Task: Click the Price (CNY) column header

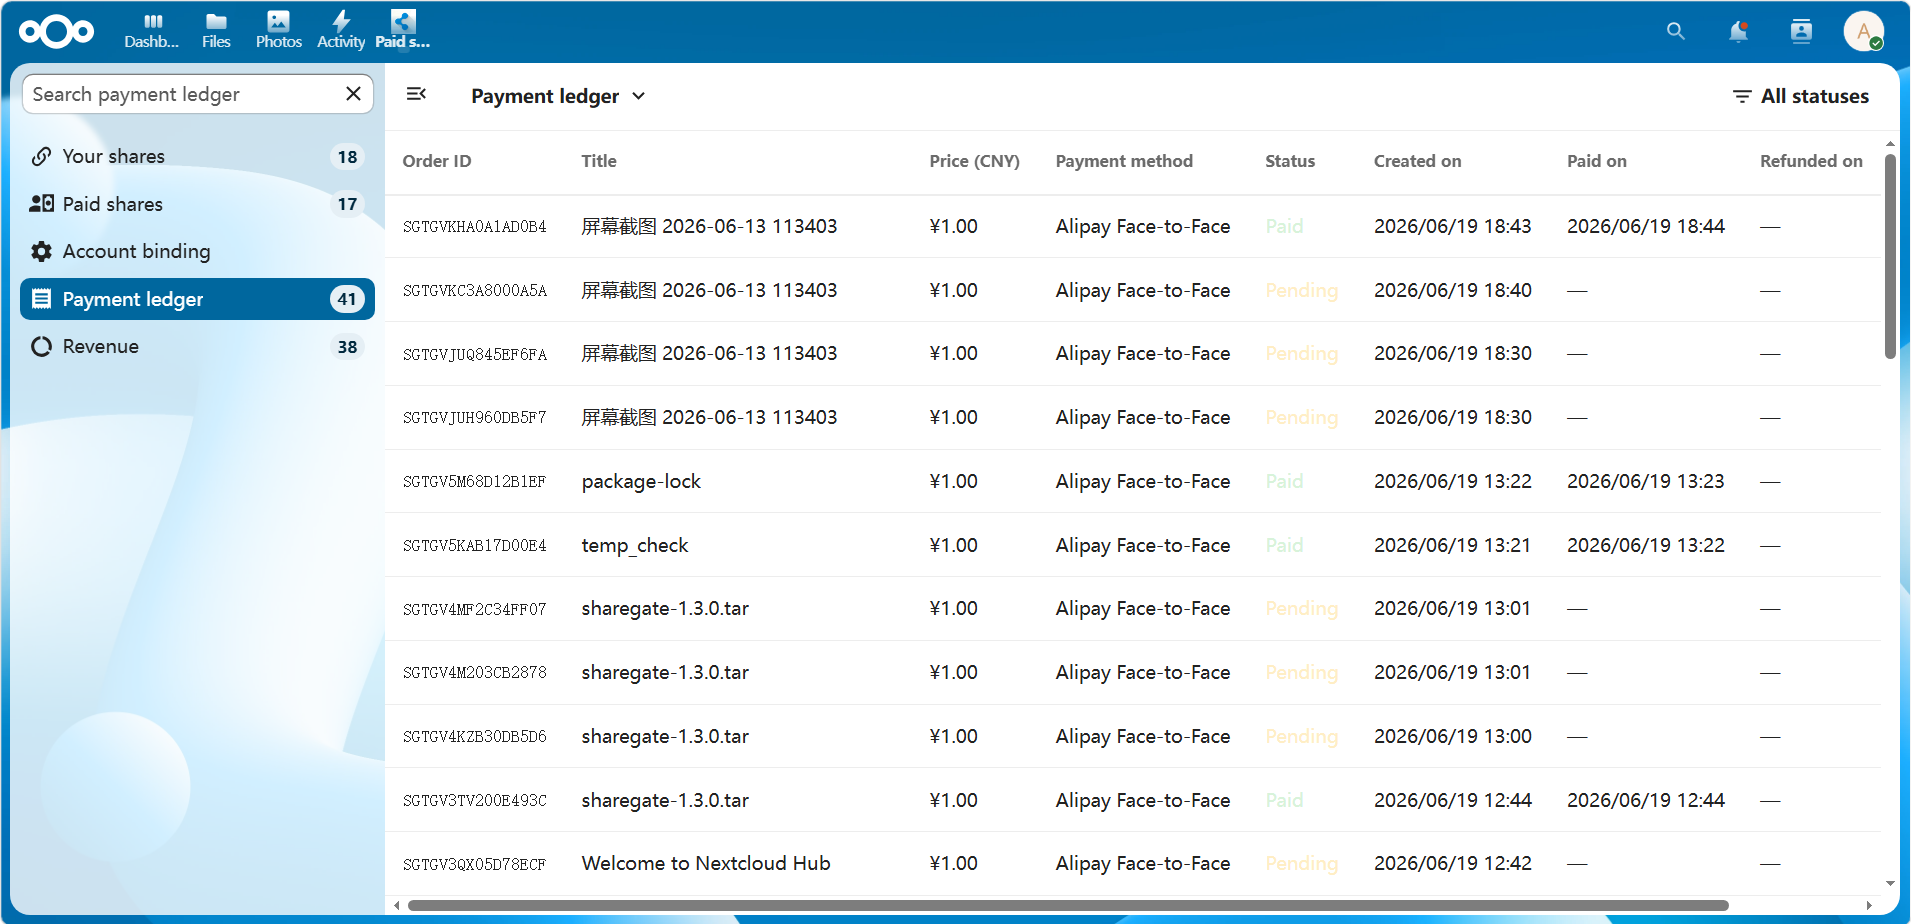Action: 974,161
